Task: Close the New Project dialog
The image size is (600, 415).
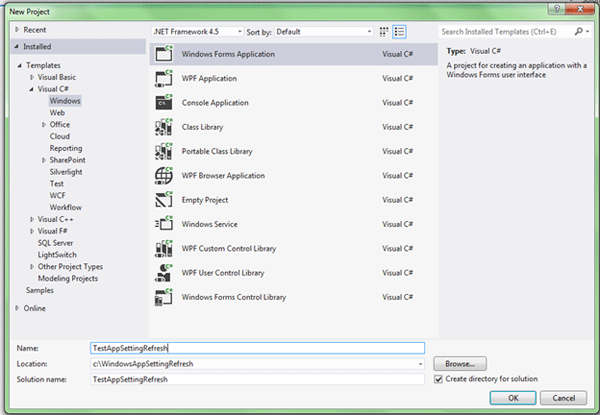Action: point(580,8)
